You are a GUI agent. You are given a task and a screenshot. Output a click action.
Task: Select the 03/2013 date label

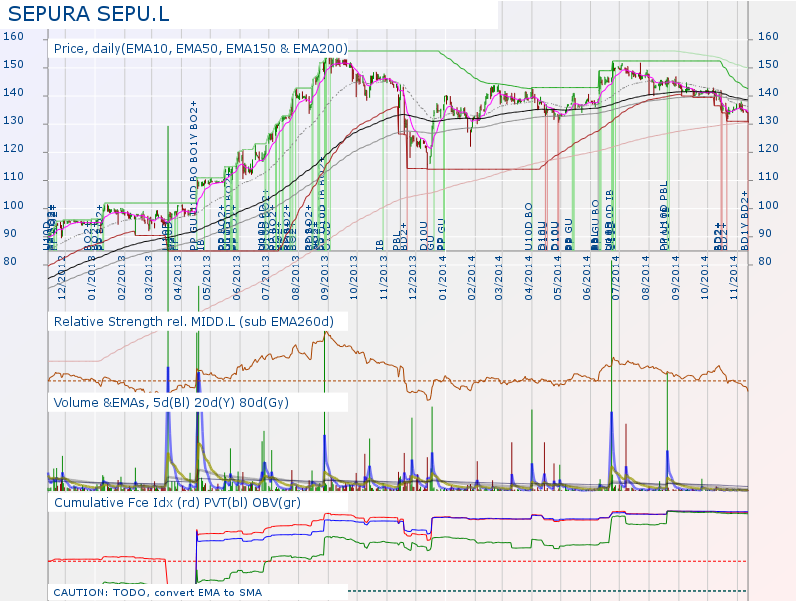coord(148,278)
